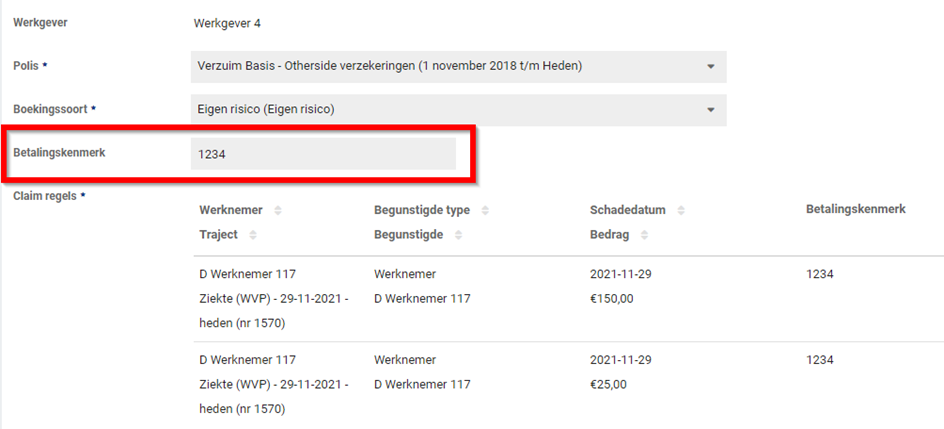Click the Werknemer column sort icon
Screen dimensions: 944x429
coord(278,210)
